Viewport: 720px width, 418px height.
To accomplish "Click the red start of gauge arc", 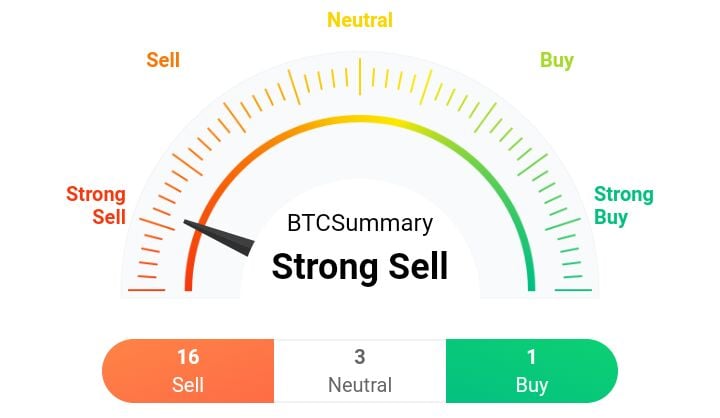I will tap(188, 280).
